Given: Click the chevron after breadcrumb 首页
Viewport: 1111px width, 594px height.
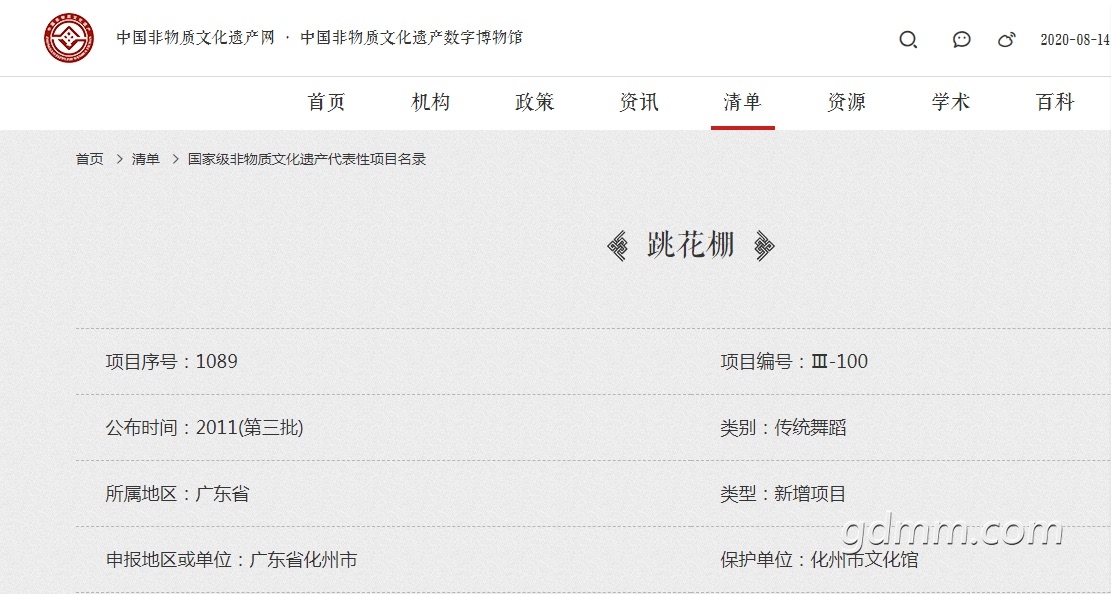Looking at the screenshot, I should pos(118,159).
